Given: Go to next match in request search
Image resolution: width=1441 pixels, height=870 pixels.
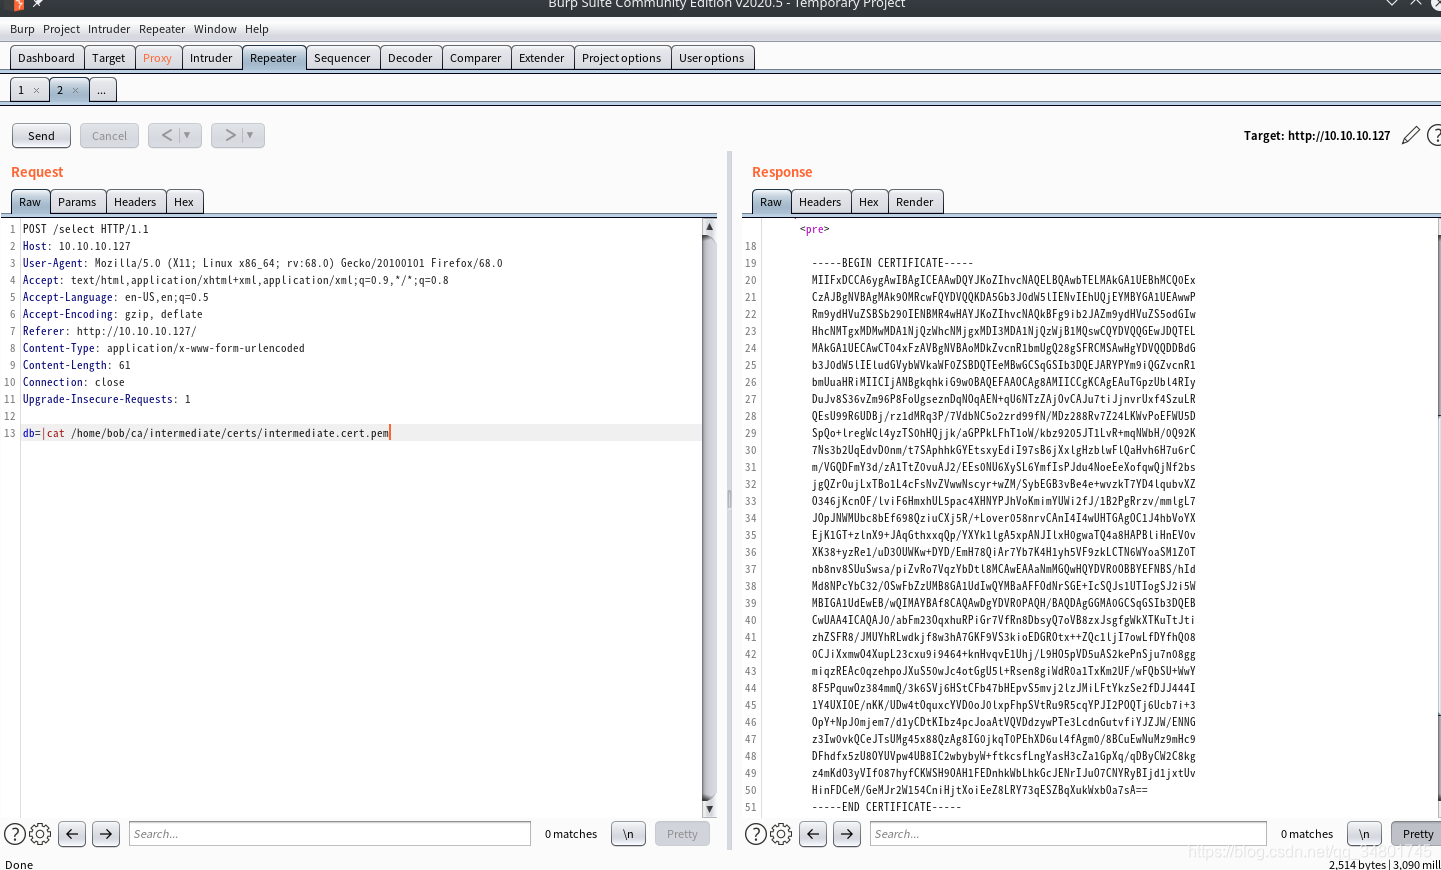Looking at the screenshot, I should tap(106, 834).
